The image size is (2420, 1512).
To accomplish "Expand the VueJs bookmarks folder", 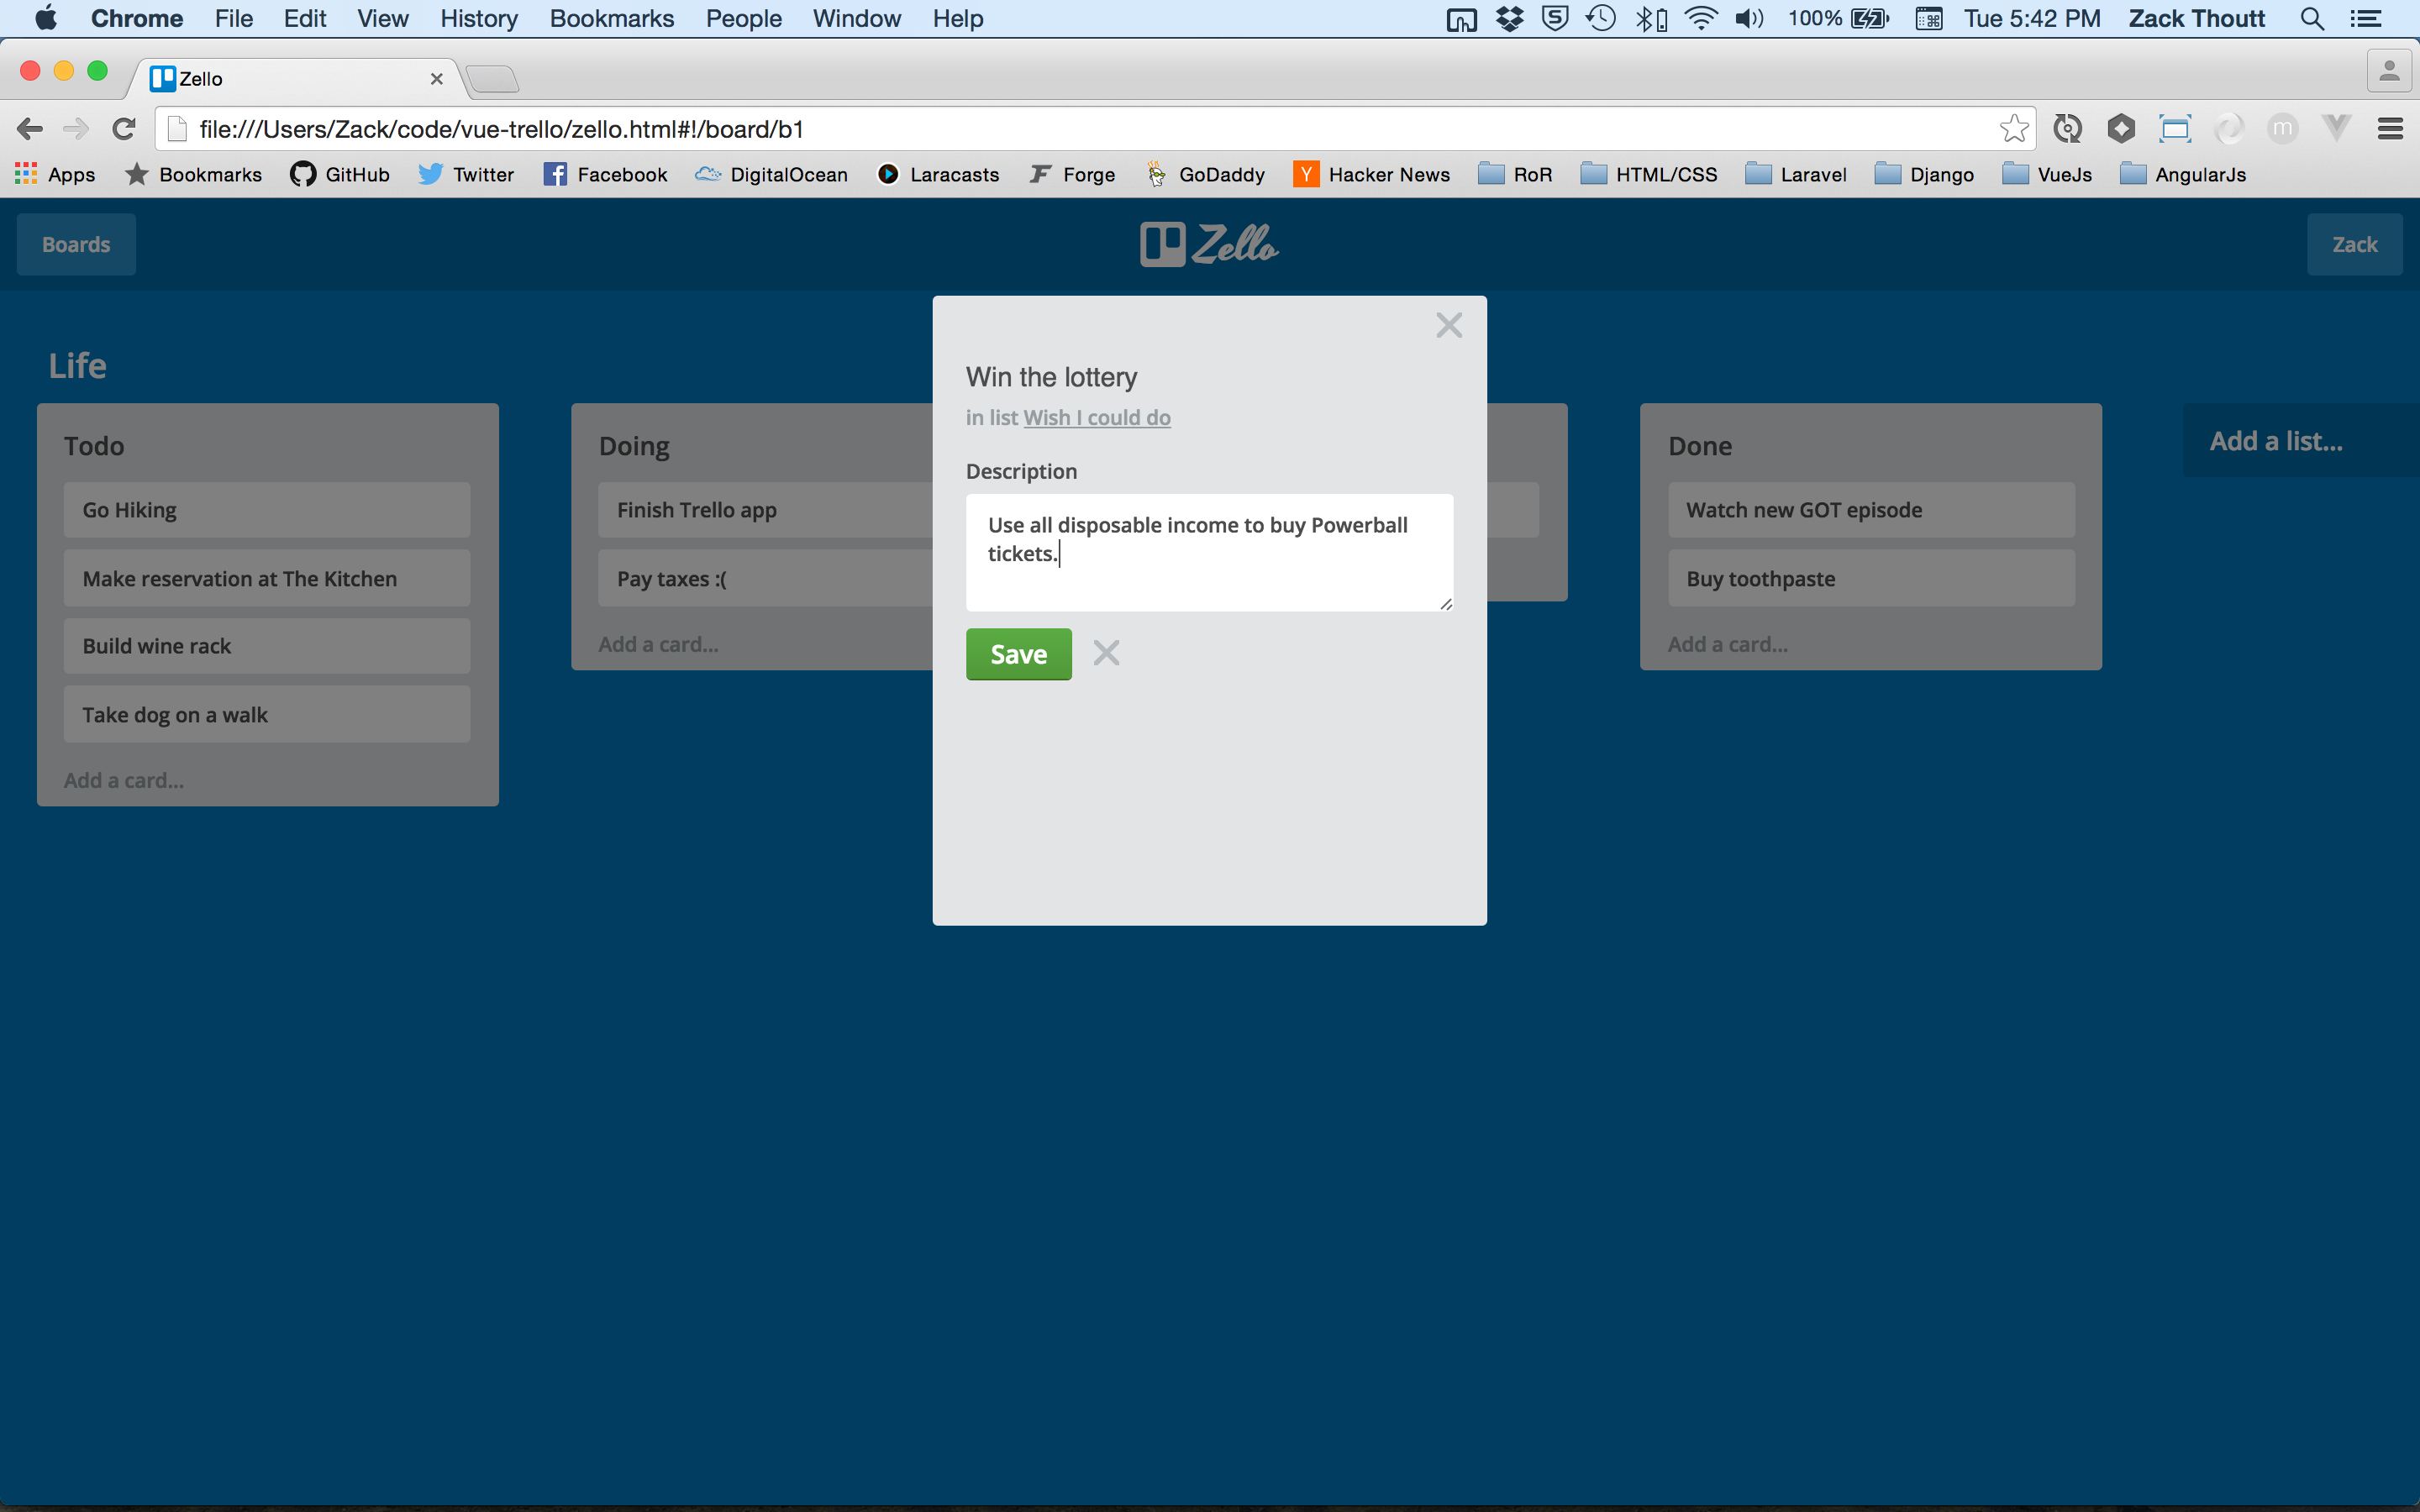I will click(2047, 174).
